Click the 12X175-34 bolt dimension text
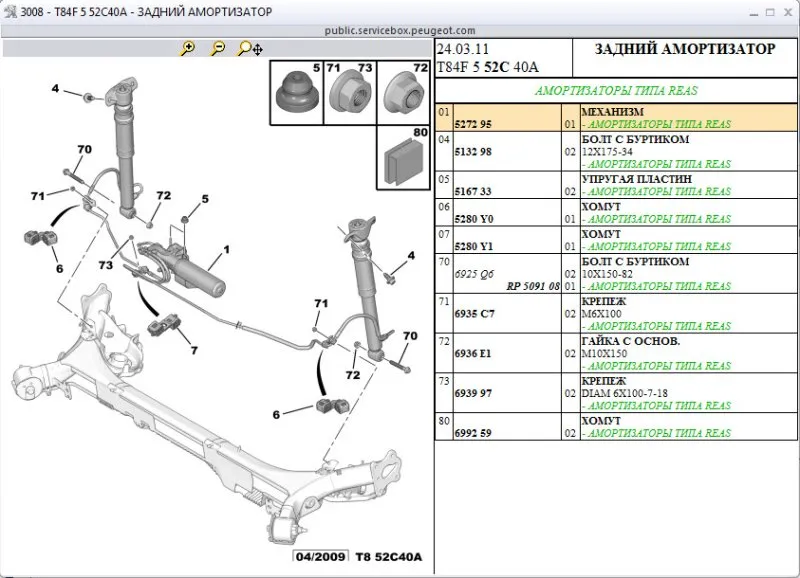 click(x=607, y=152)
